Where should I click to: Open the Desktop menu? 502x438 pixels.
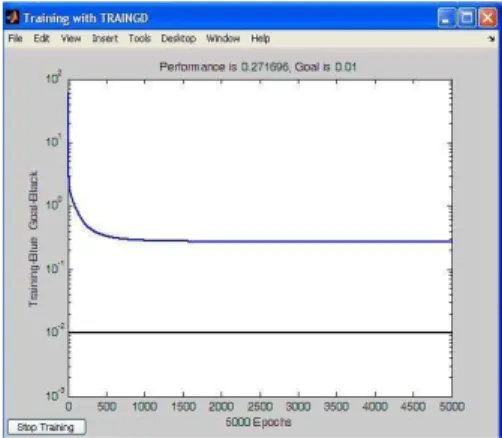pos(178,39)
